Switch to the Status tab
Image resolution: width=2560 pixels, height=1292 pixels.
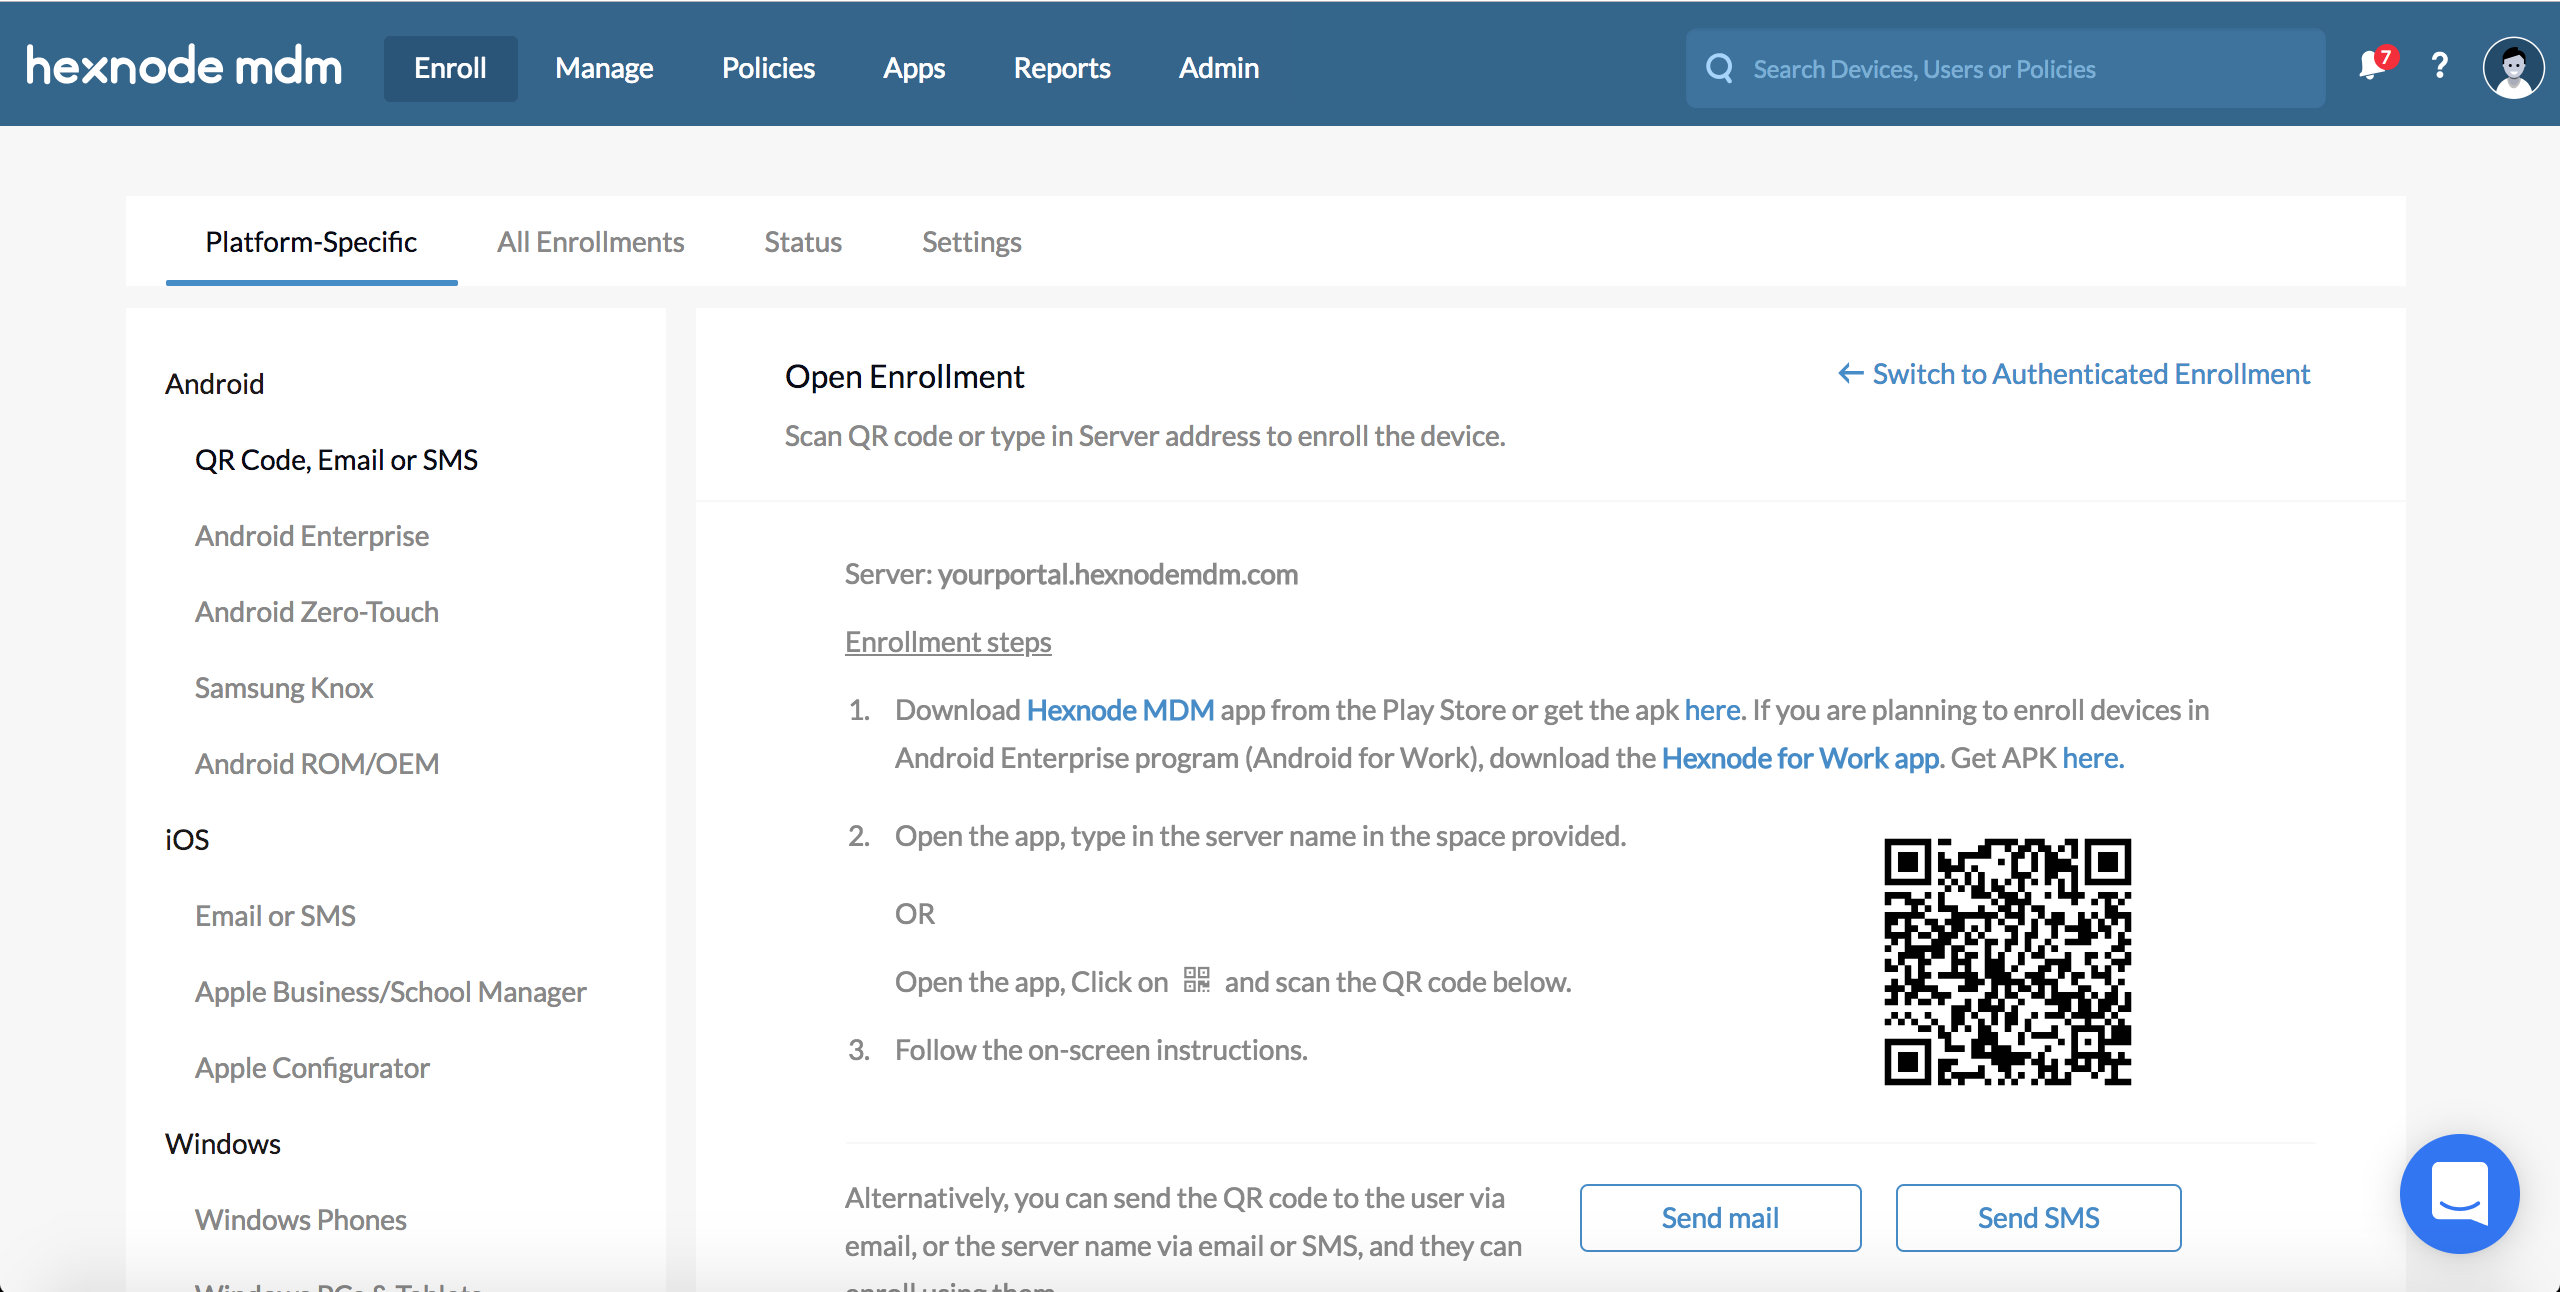point(803,242)
